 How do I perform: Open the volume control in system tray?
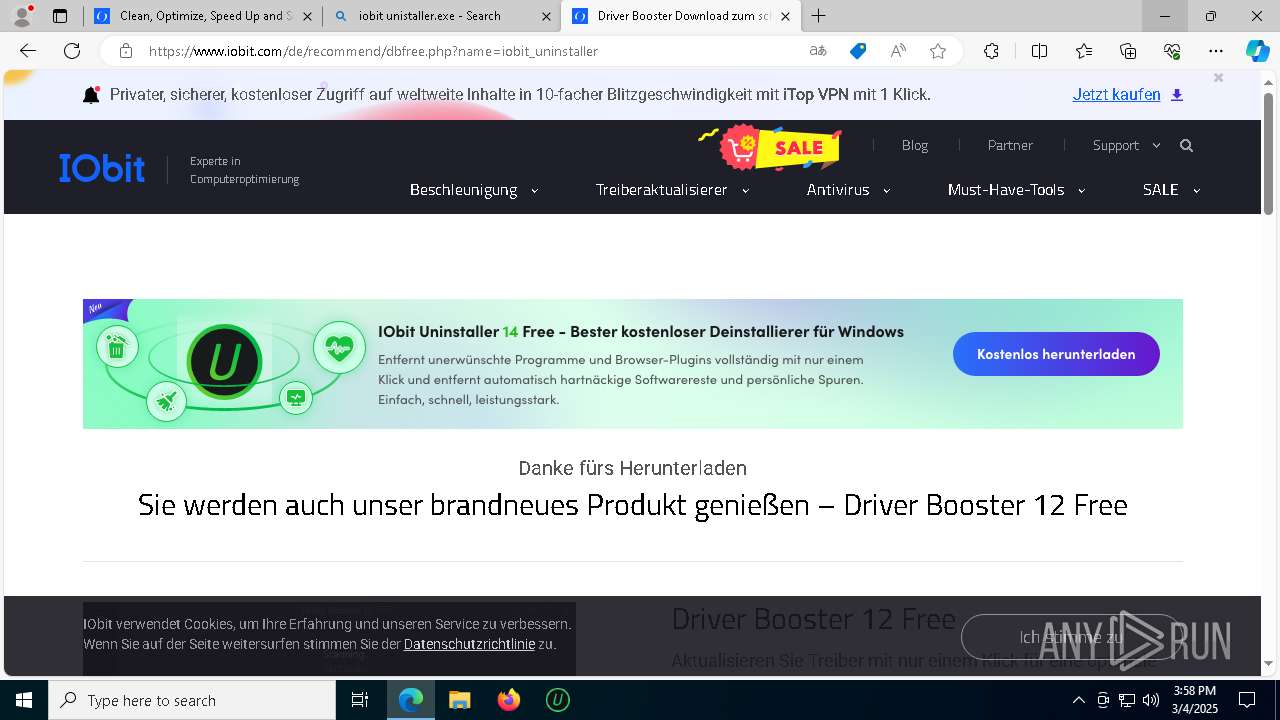1150,700
